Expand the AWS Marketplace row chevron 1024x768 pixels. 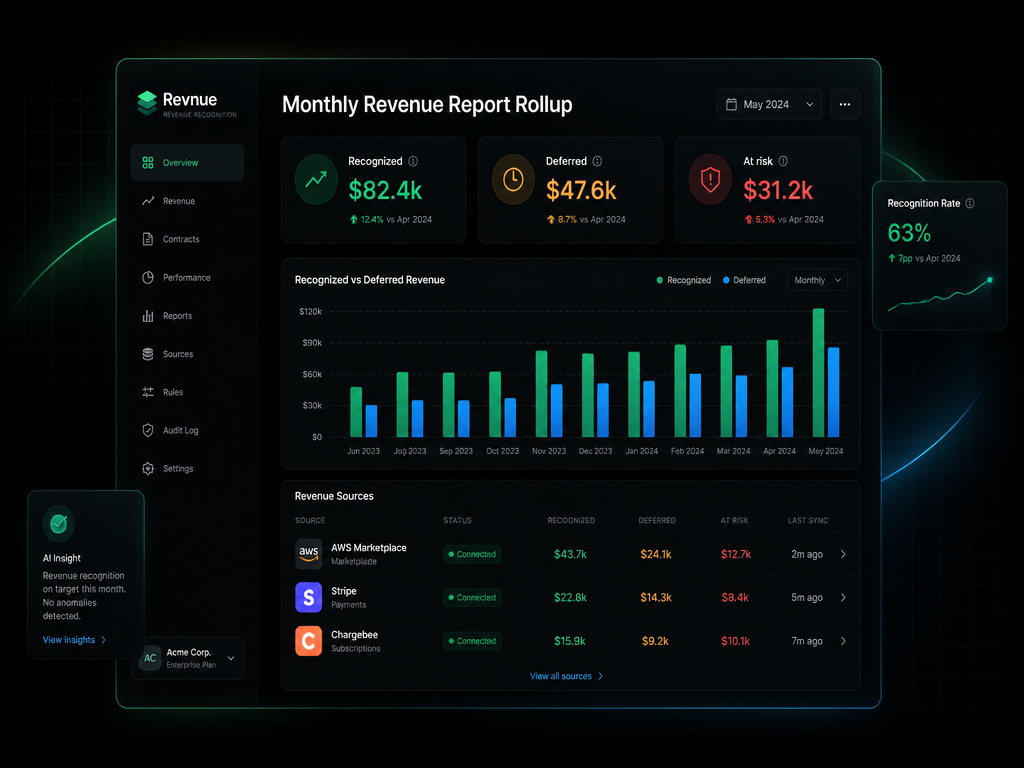843,554
